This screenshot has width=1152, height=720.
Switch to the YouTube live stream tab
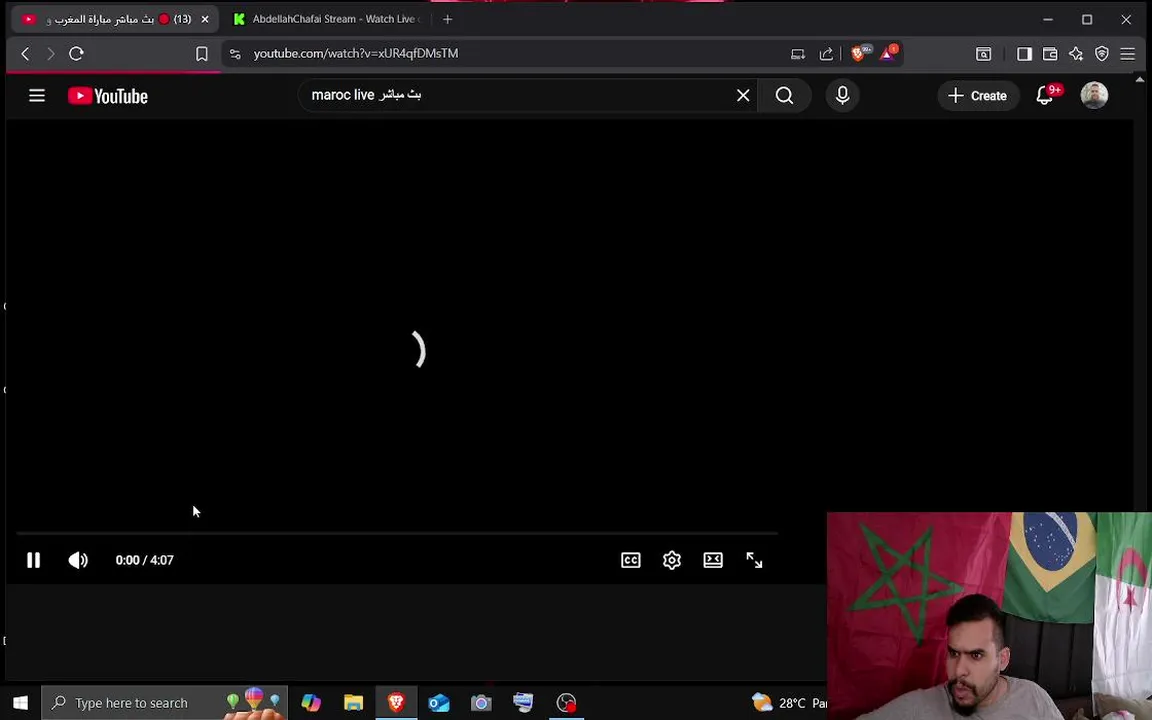[x=115, y=19]
